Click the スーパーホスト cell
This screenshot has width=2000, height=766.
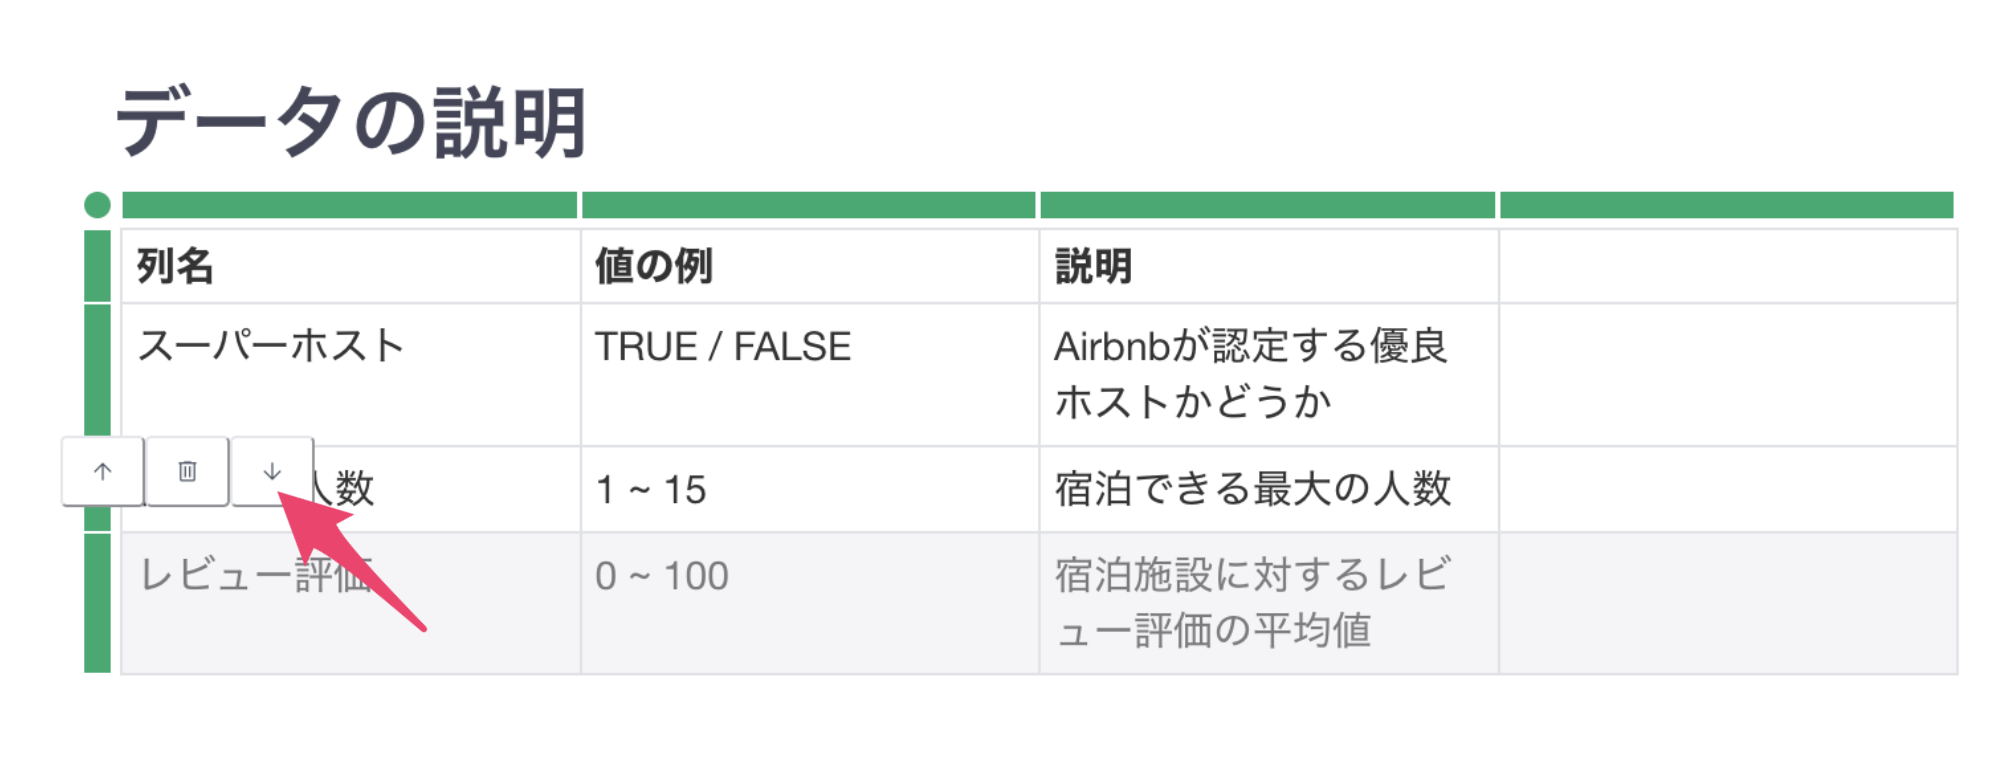350,375
